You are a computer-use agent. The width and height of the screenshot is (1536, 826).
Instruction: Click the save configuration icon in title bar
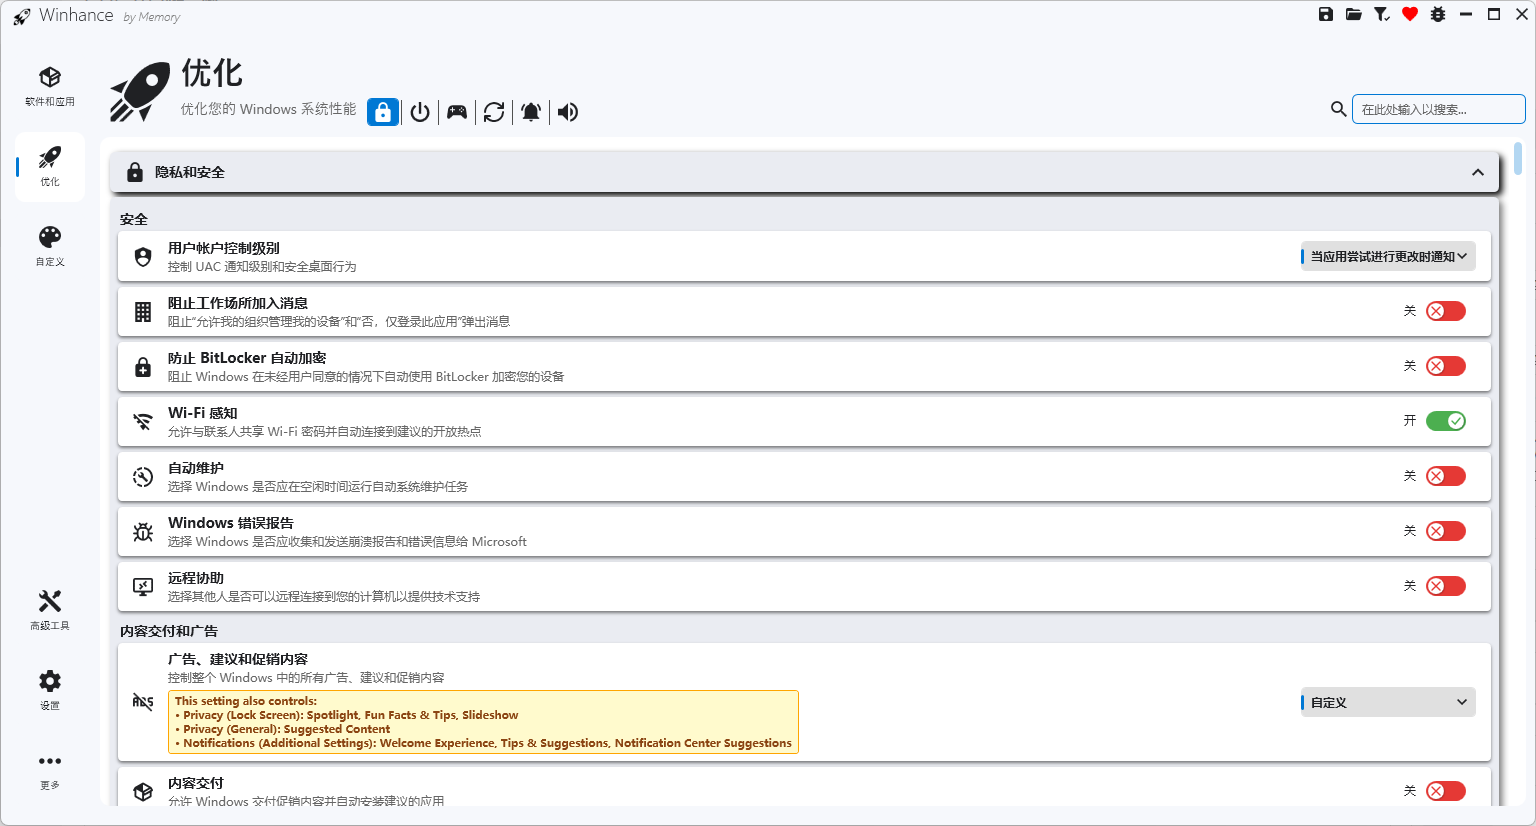1326,14
